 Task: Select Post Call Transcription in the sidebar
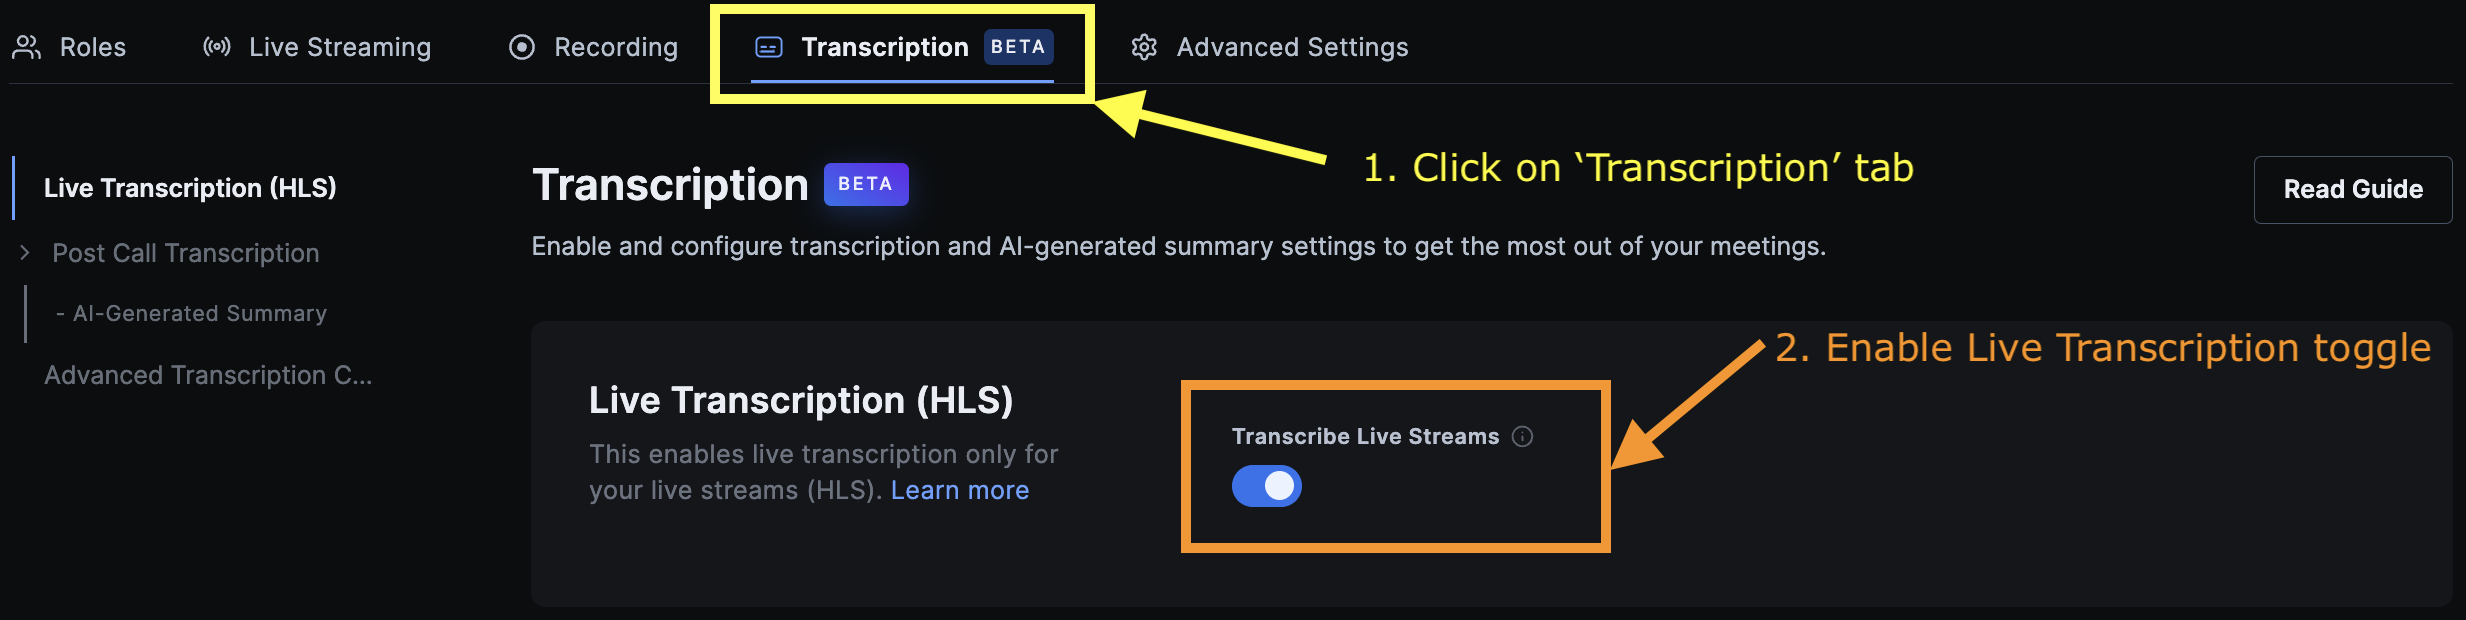tap(186, 252)
